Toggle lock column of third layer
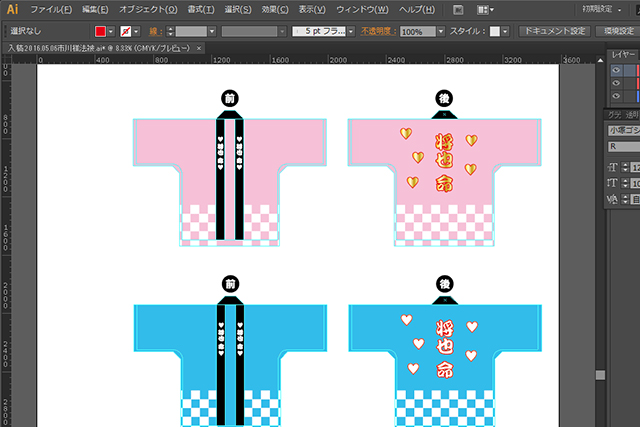640x427 pixels. (629, 96)
